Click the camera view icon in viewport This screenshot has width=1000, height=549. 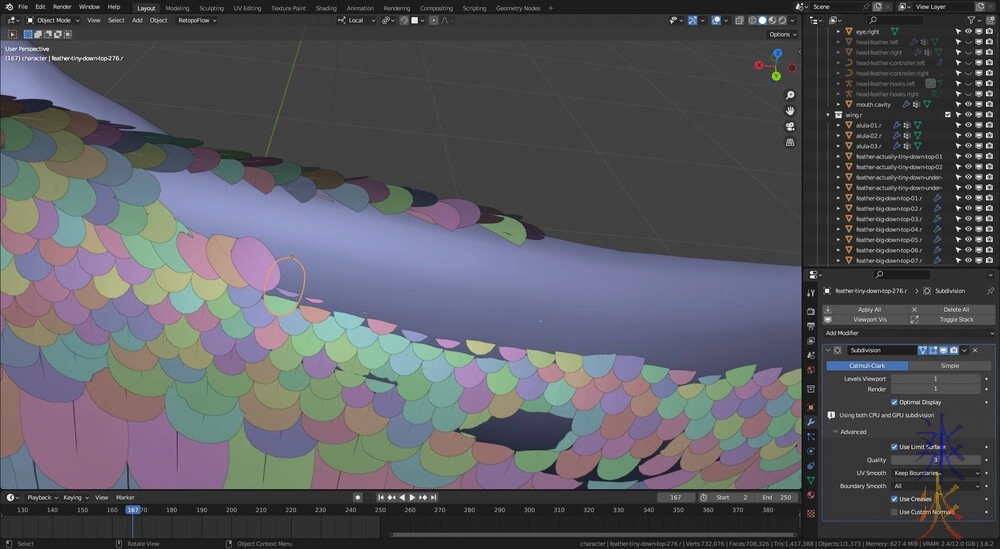click(790, 126)
